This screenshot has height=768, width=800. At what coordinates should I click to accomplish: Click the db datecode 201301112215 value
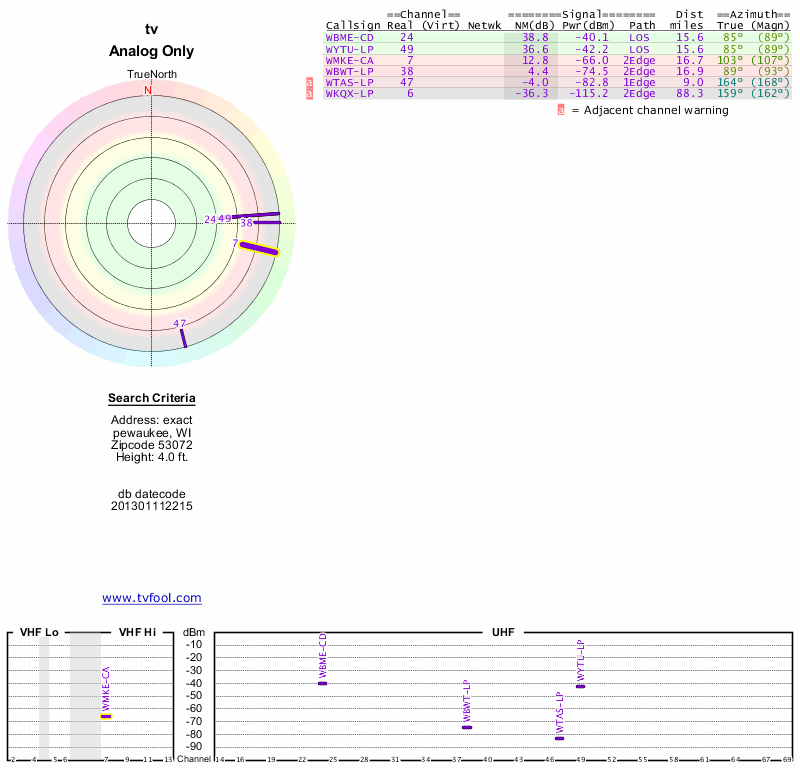click(152, 506)
